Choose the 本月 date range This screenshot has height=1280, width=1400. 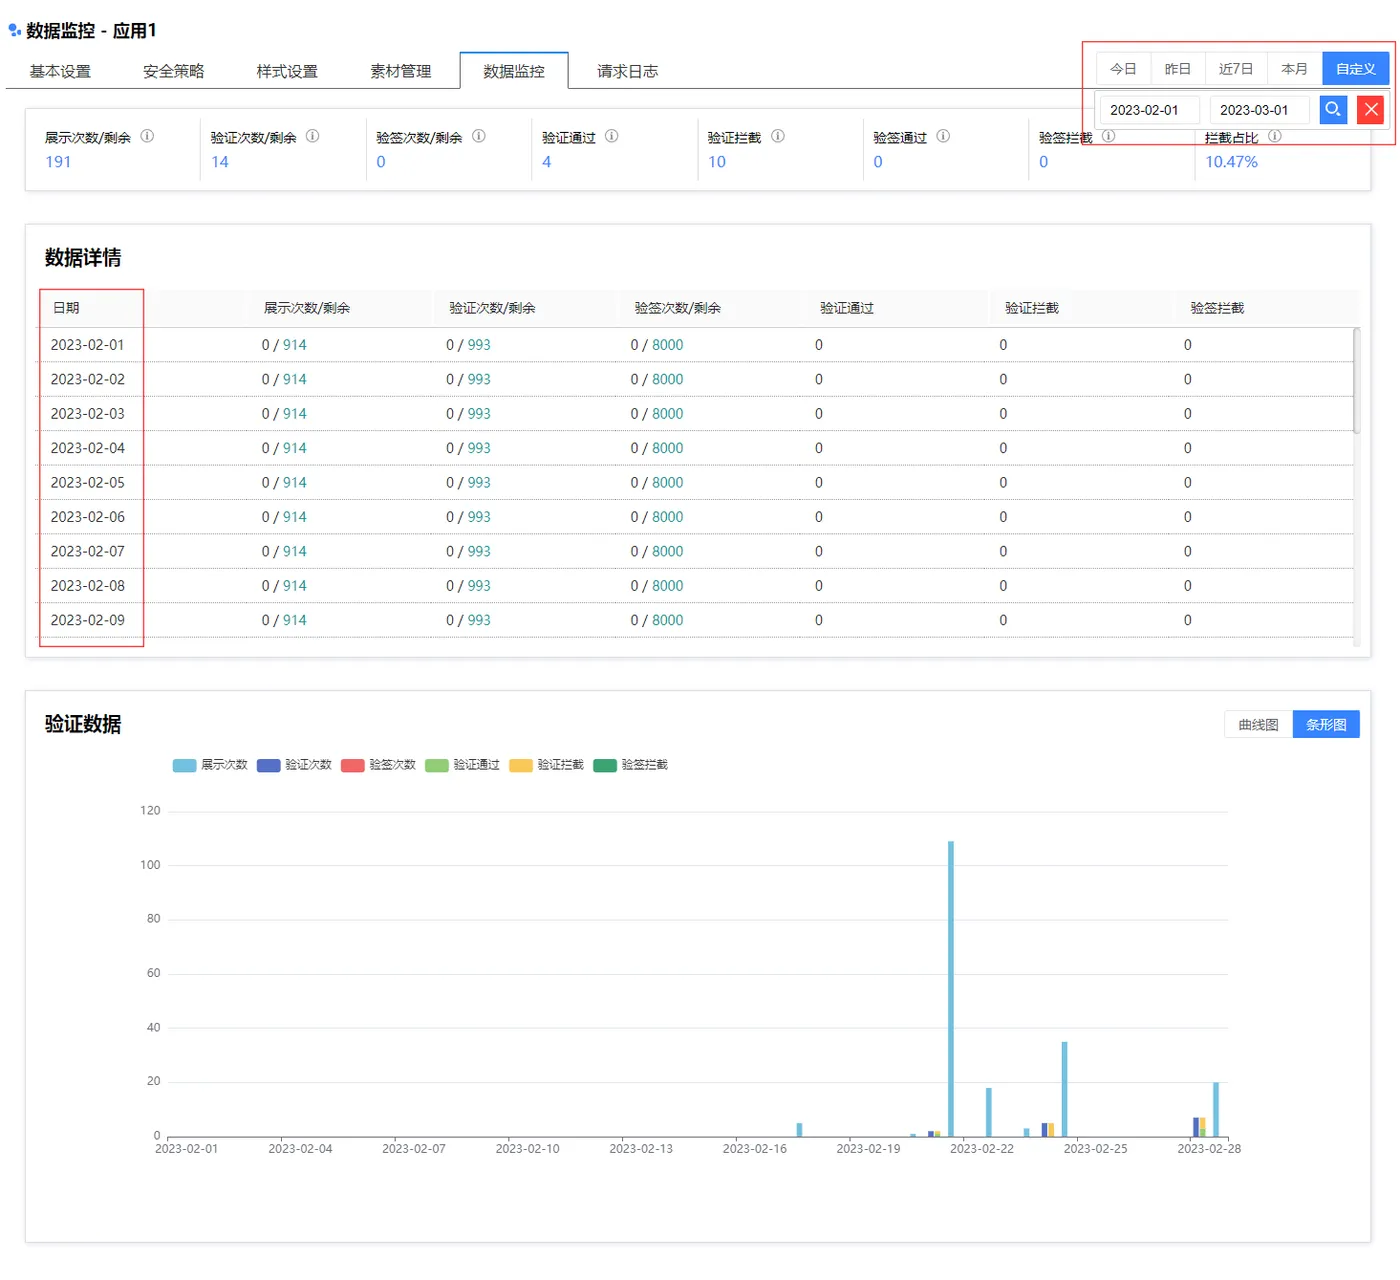tap(1295, 69)
